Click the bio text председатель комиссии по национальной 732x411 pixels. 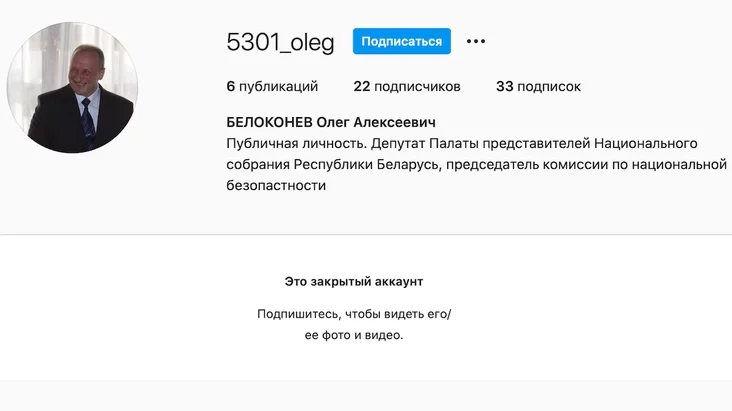click(586, 164)
